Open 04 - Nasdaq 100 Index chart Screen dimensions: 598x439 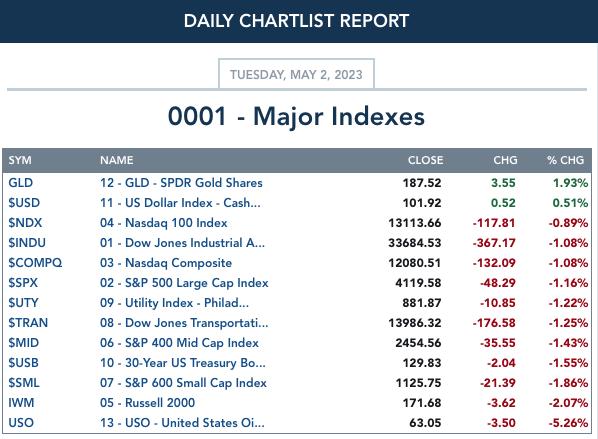164,223
